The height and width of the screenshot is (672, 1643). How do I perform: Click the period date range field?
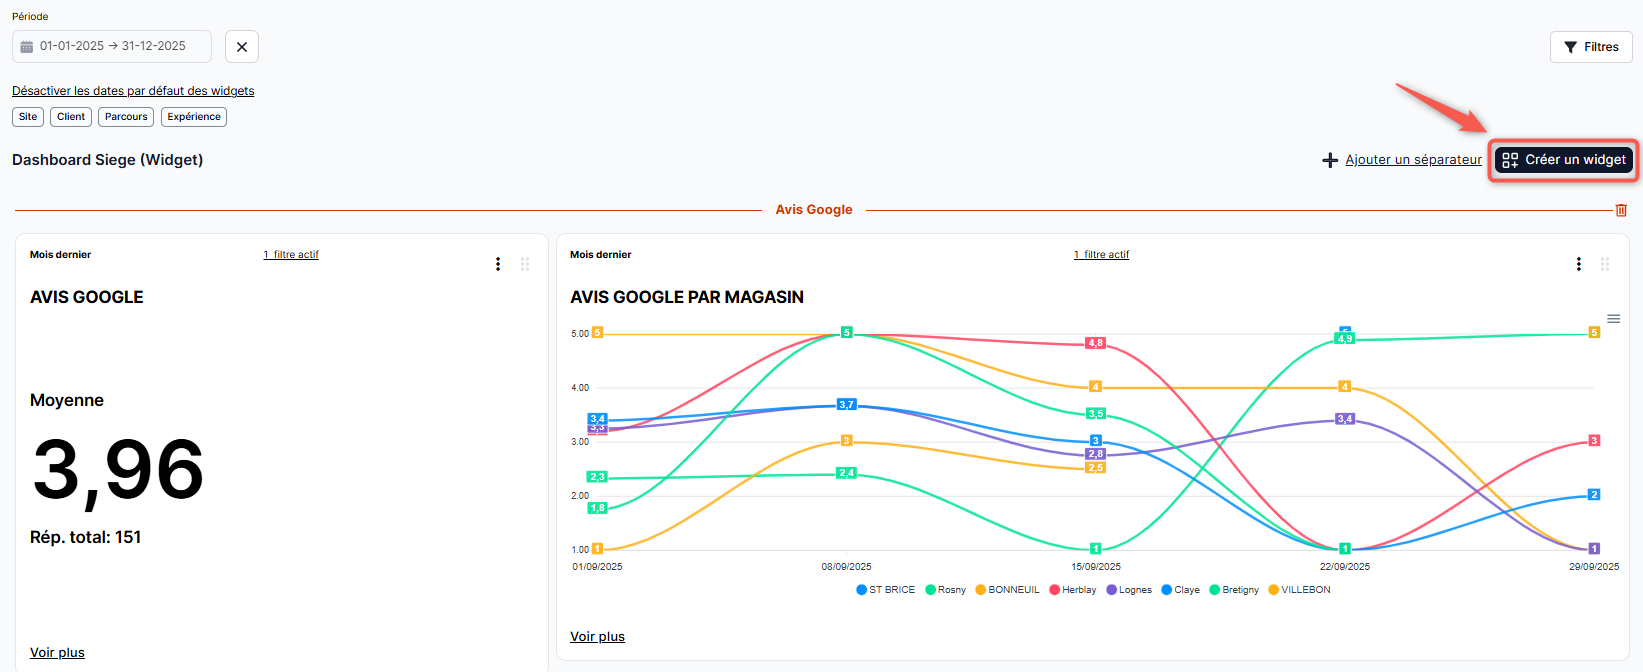(113, 46)
